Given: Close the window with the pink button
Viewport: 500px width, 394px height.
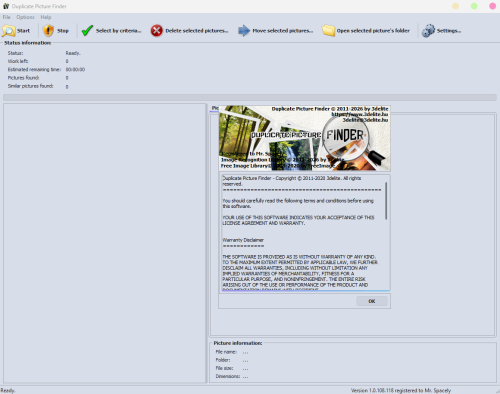Looking at the screenshot, I should pos(492,6).
